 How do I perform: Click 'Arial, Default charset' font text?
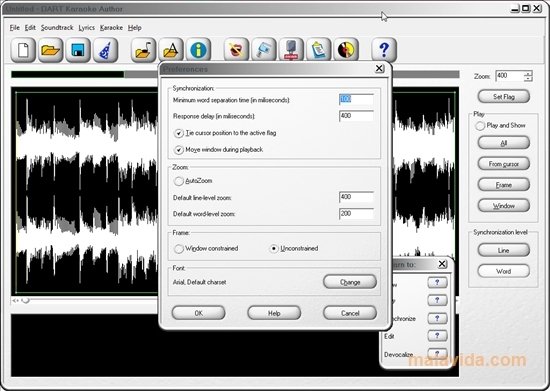pyautogui.click(x=199, y=282)
